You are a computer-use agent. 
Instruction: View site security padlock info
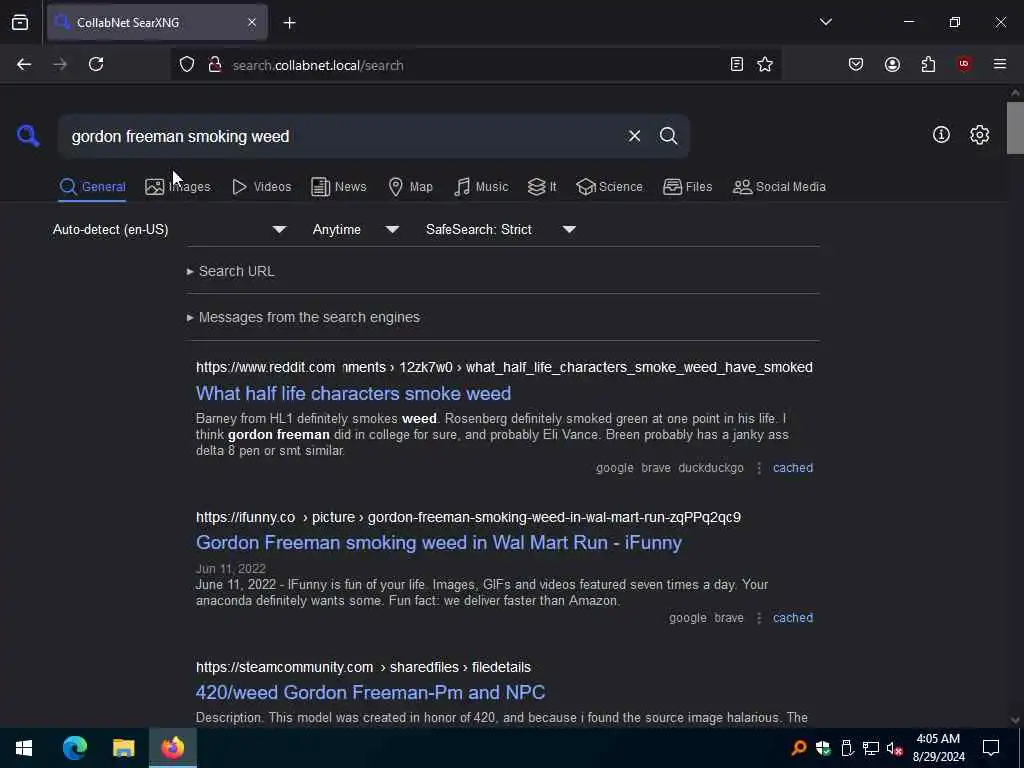[214, 65]
